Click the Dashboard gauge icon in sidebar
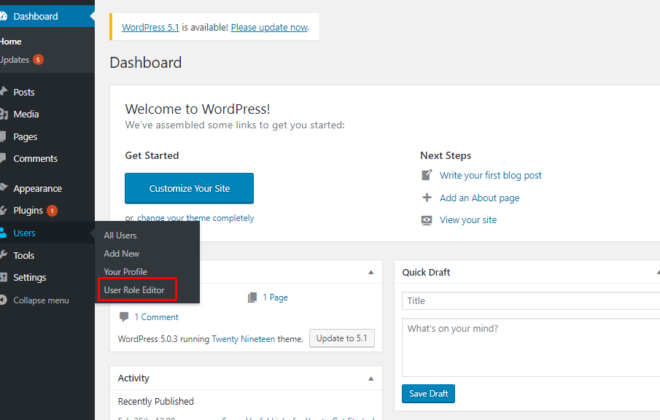This screenshot has width=660, height=420. (3, 16)
